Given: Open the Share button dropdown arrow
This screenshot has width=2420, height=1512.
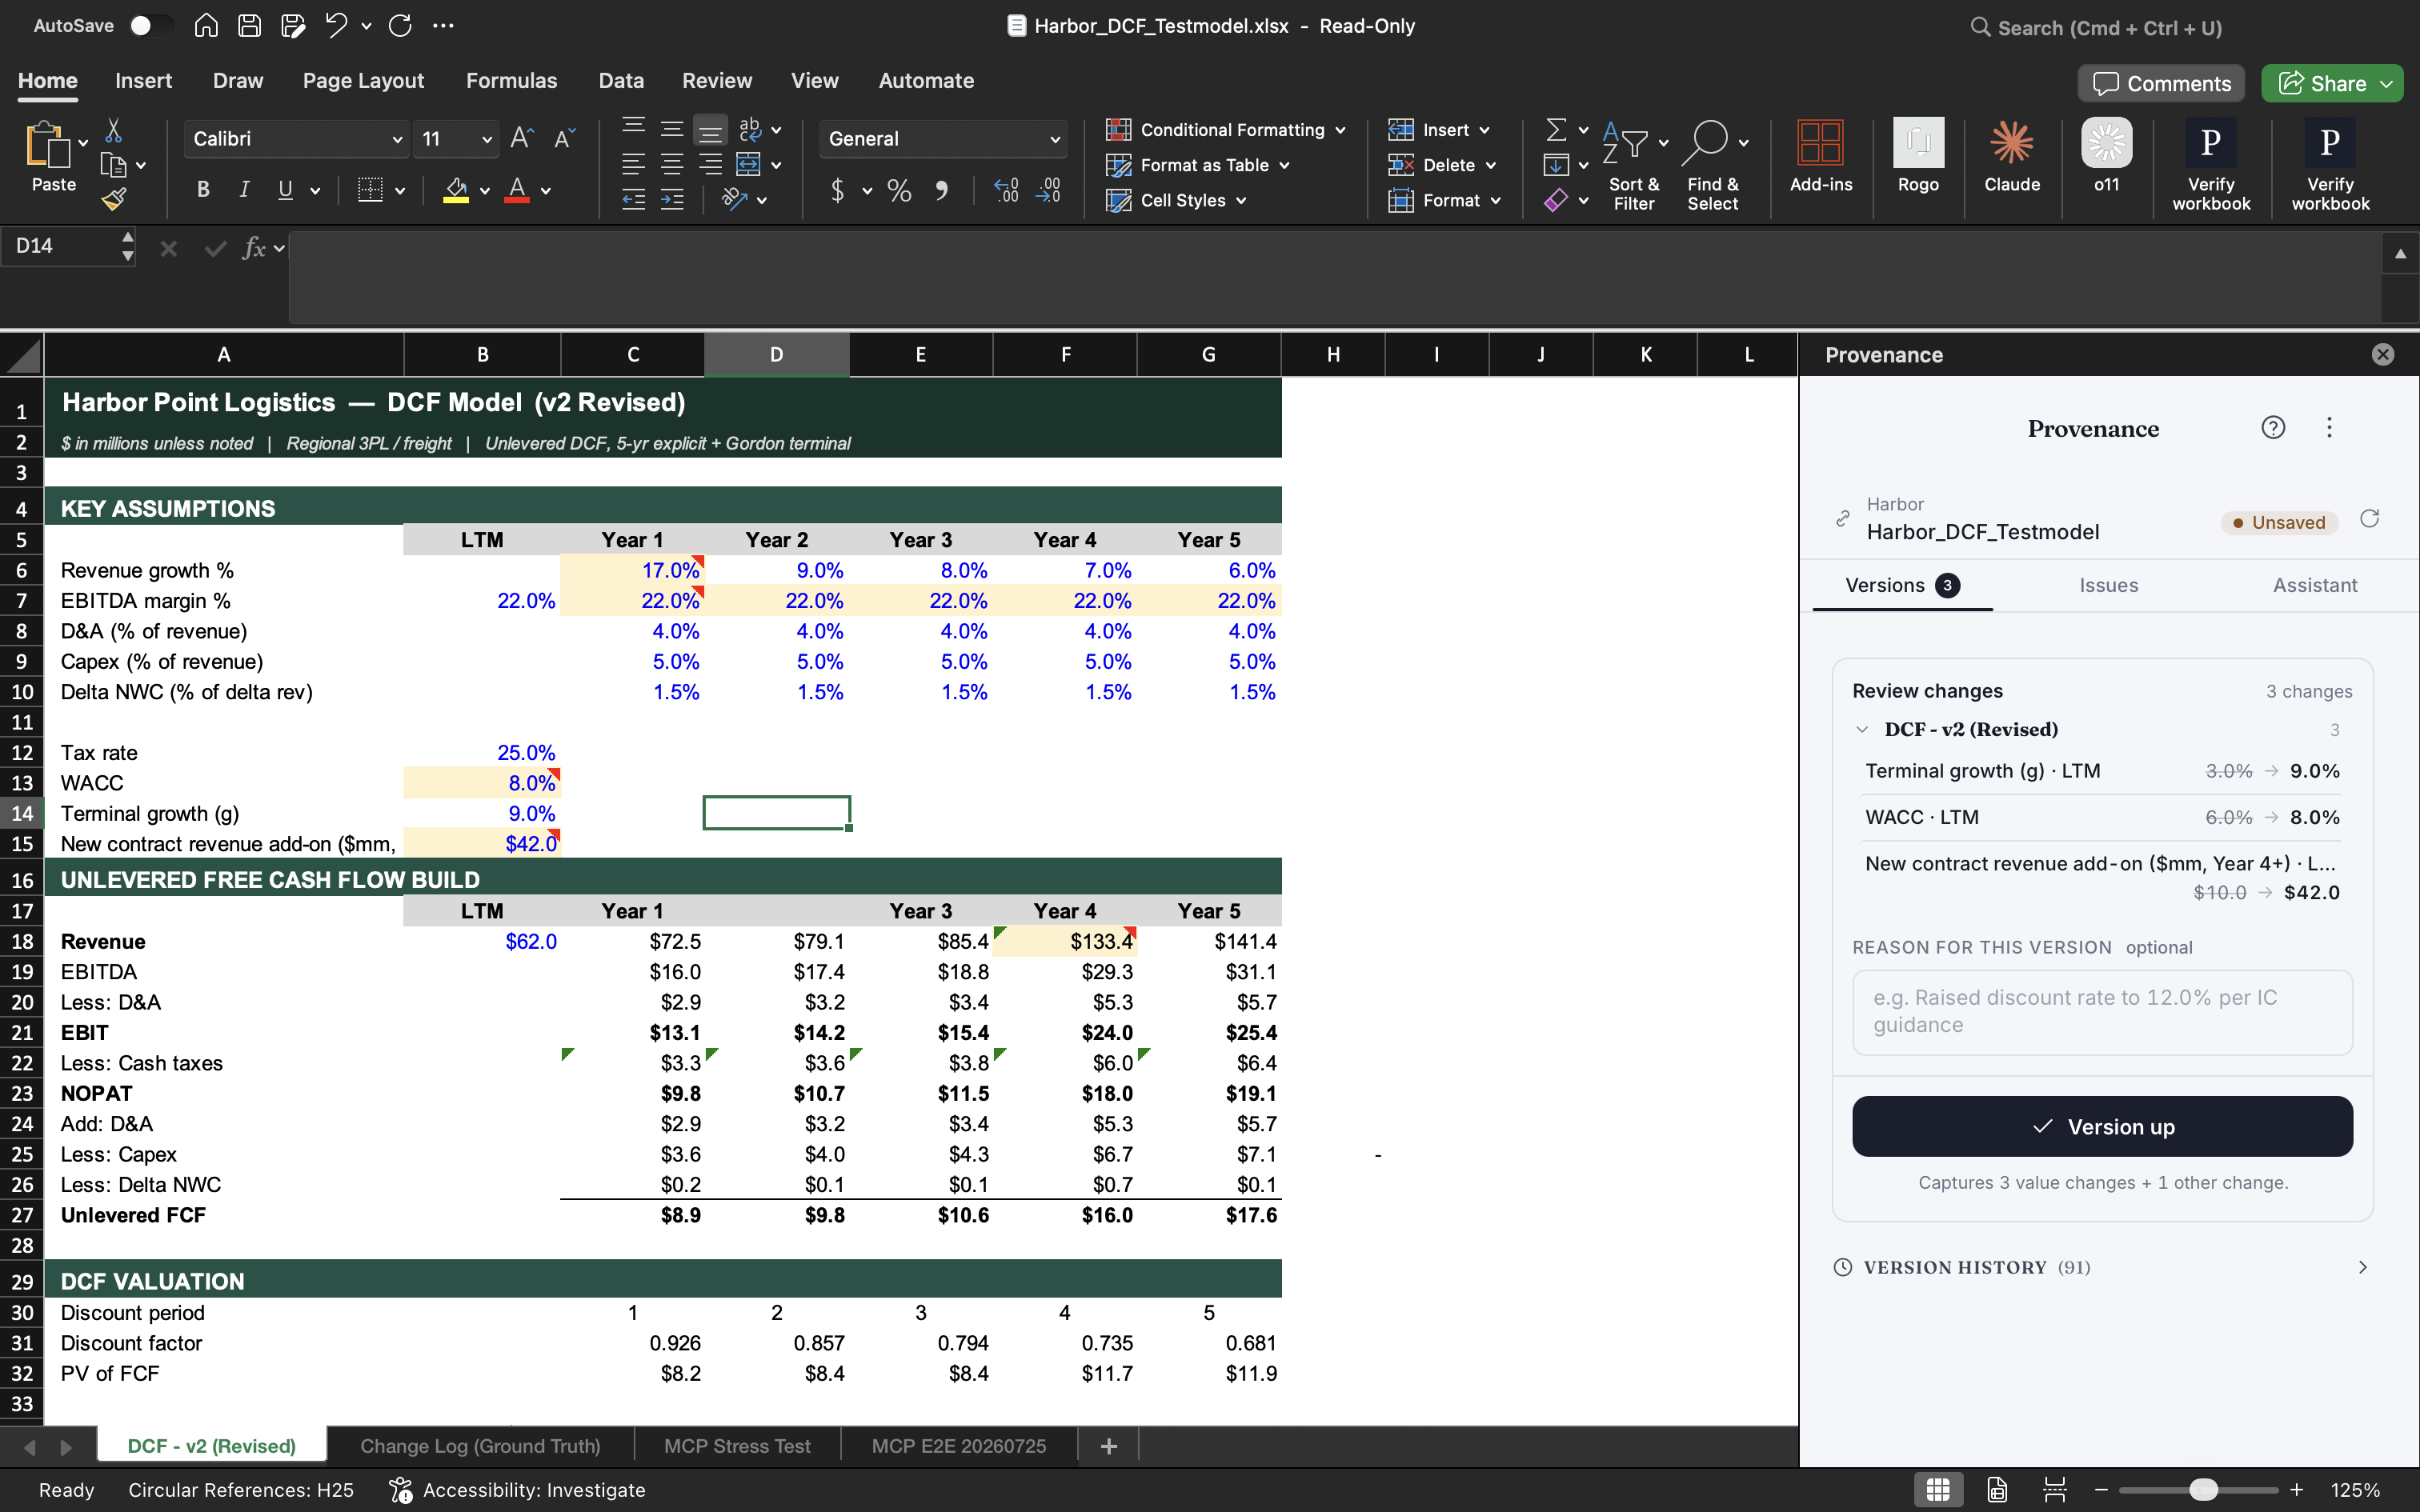Looking at the screenshot, I should tap(2387, 84).
